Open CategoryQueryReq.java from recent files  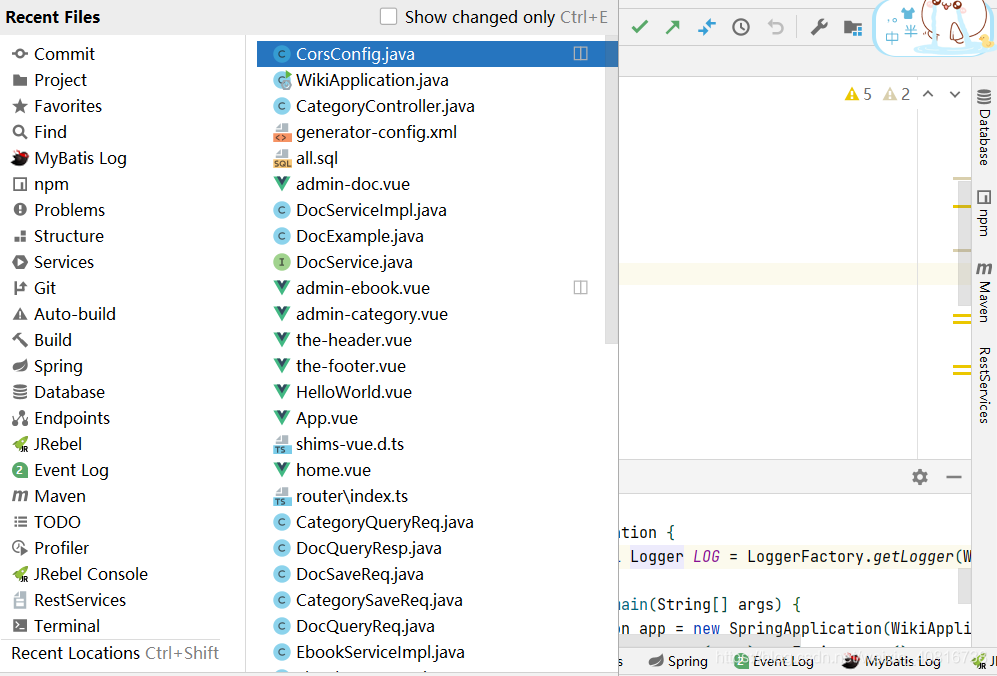pos(384,522)
